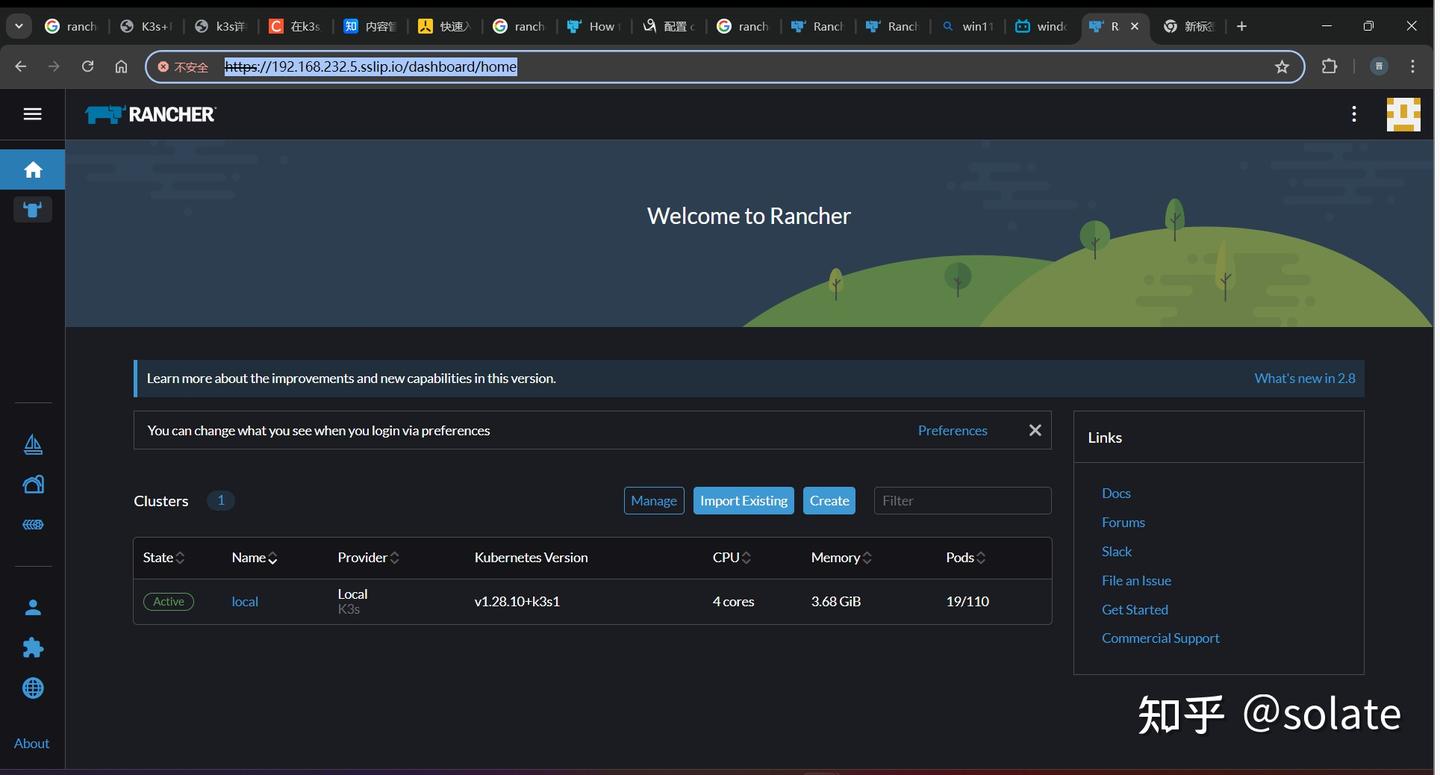Open Continuous Delivery sailboat icon
Viewport: 1440px width, 775px height.
click(x=33, y=445)
